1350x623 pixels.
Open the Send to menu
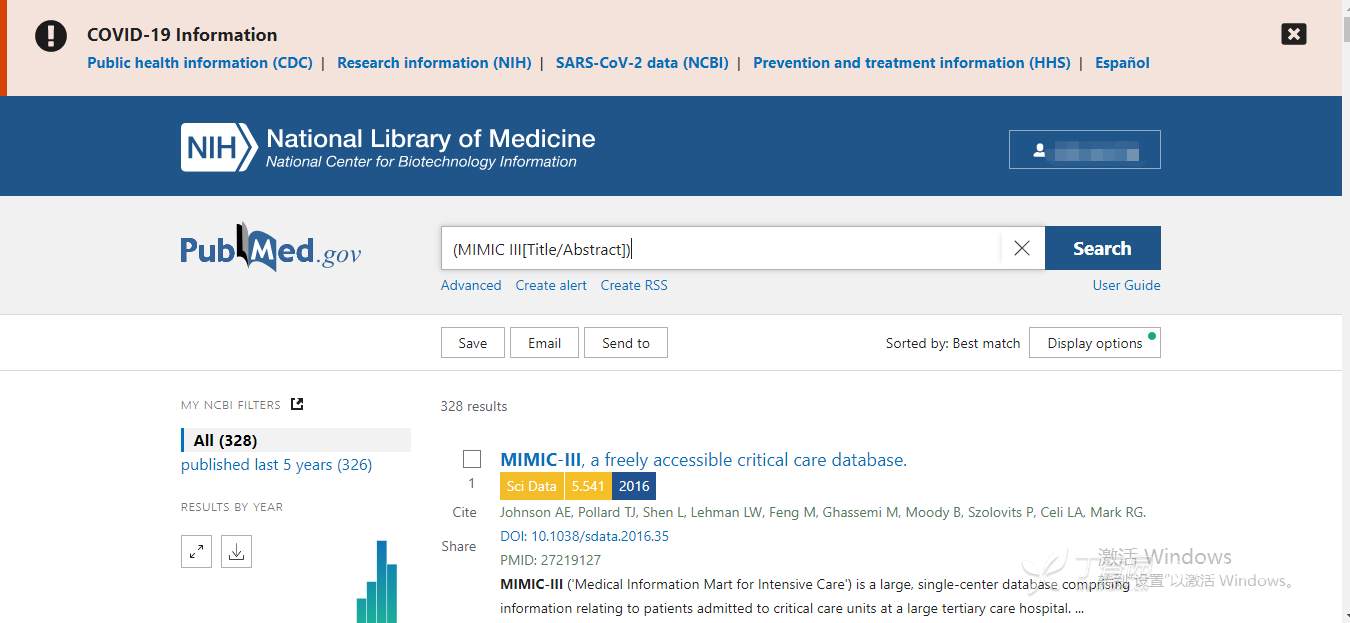(625, 343)
